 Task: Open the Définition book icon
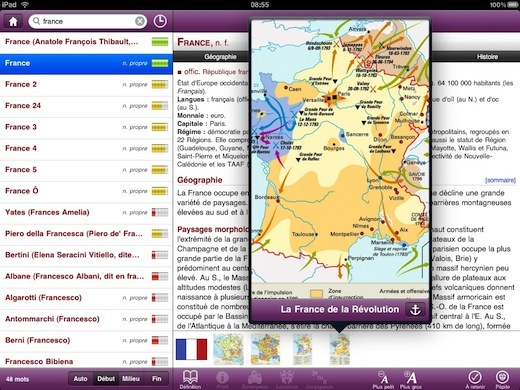pos(190,379)
